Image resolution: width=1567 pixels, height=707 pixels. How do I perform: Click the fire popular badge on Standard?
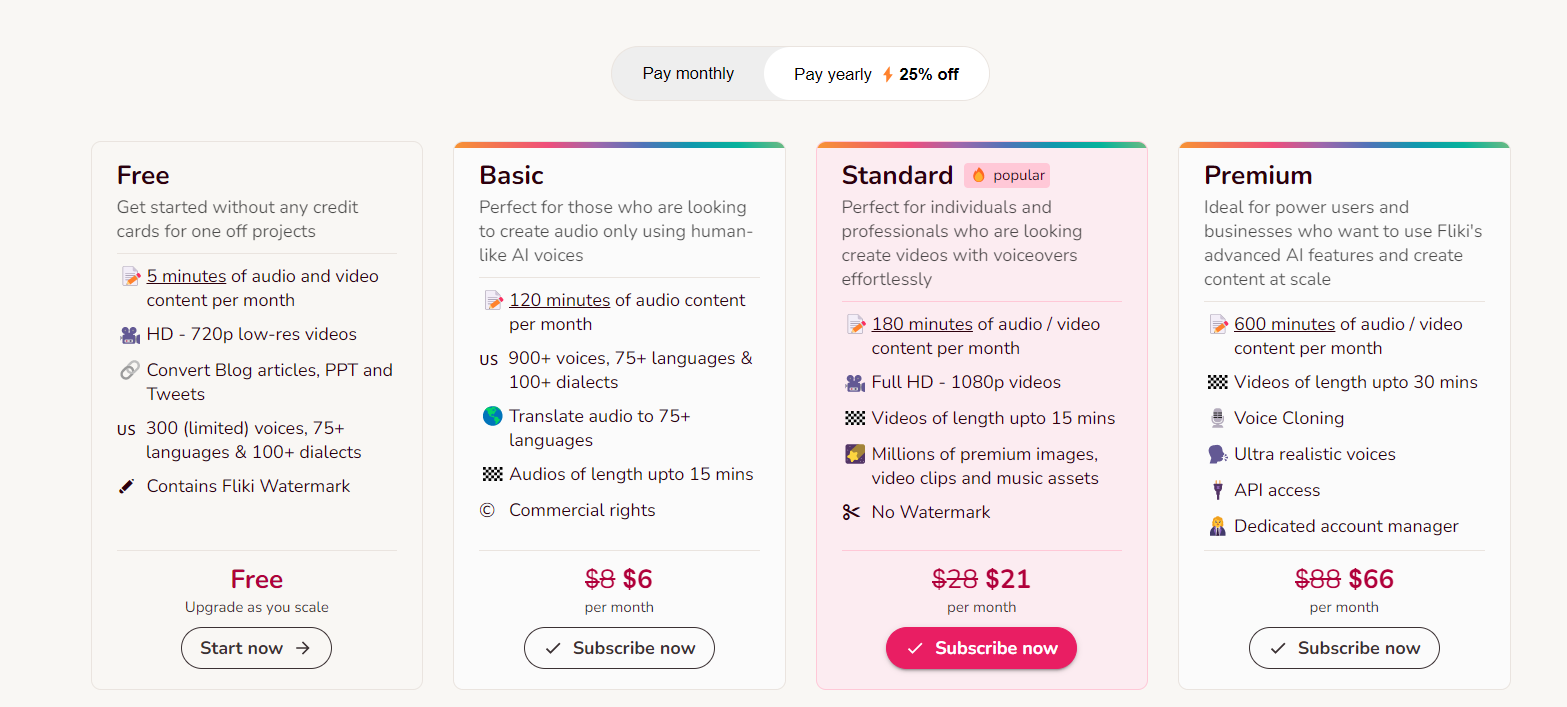click(1007, 175)
